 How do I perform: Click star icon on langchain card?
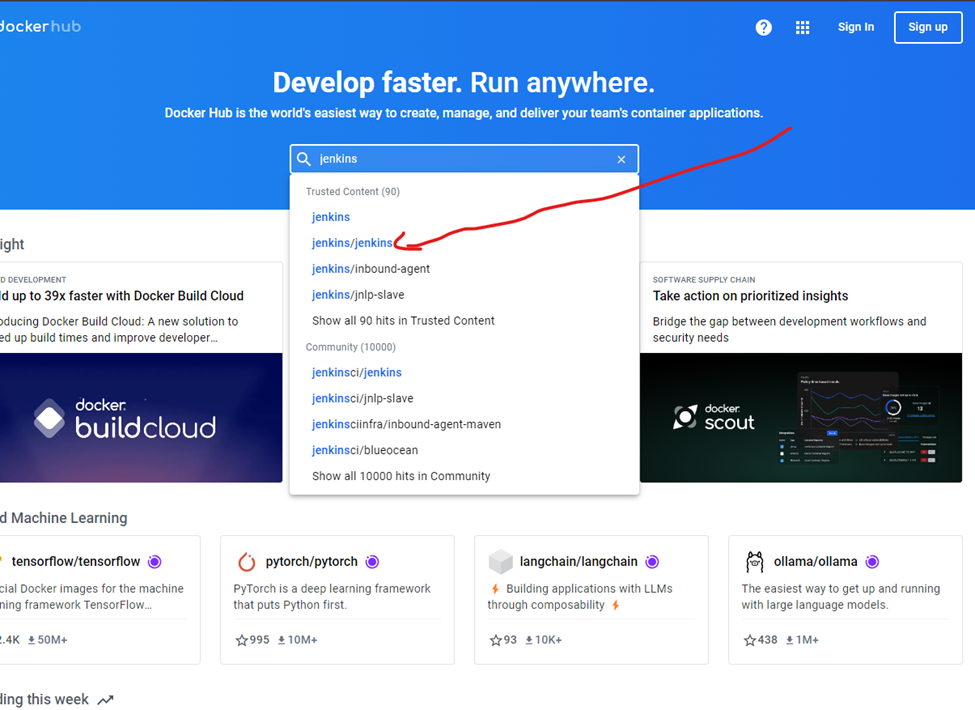[x=496, y=640]
